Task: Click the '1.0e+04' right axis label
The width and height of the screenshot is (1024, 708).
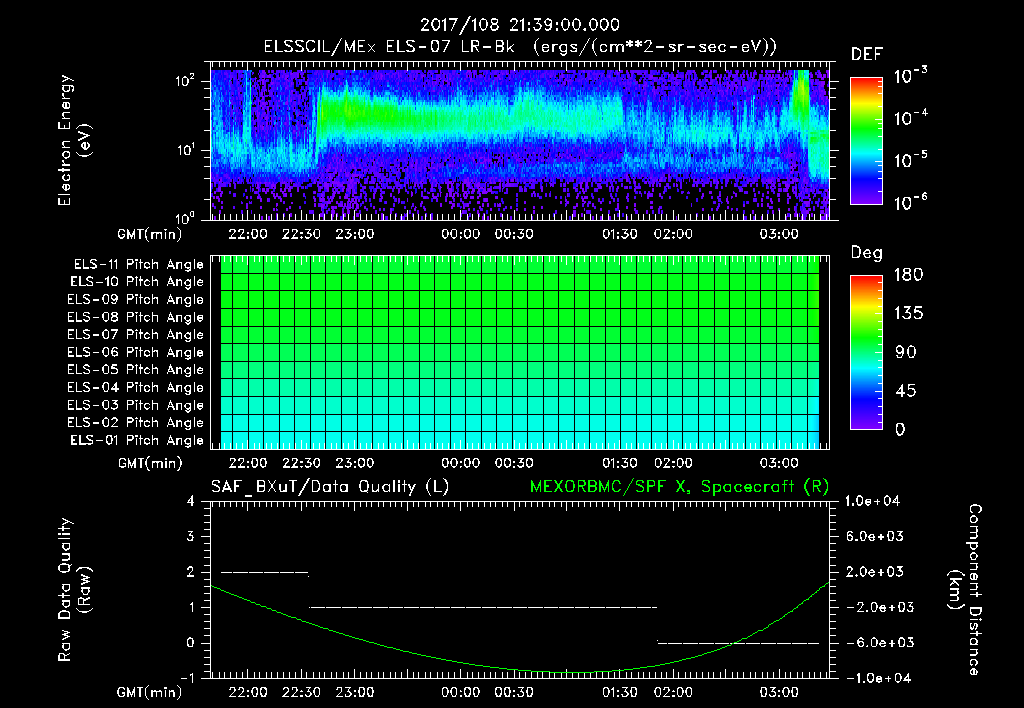Action: pyautogui.click(x=872, y=501)
